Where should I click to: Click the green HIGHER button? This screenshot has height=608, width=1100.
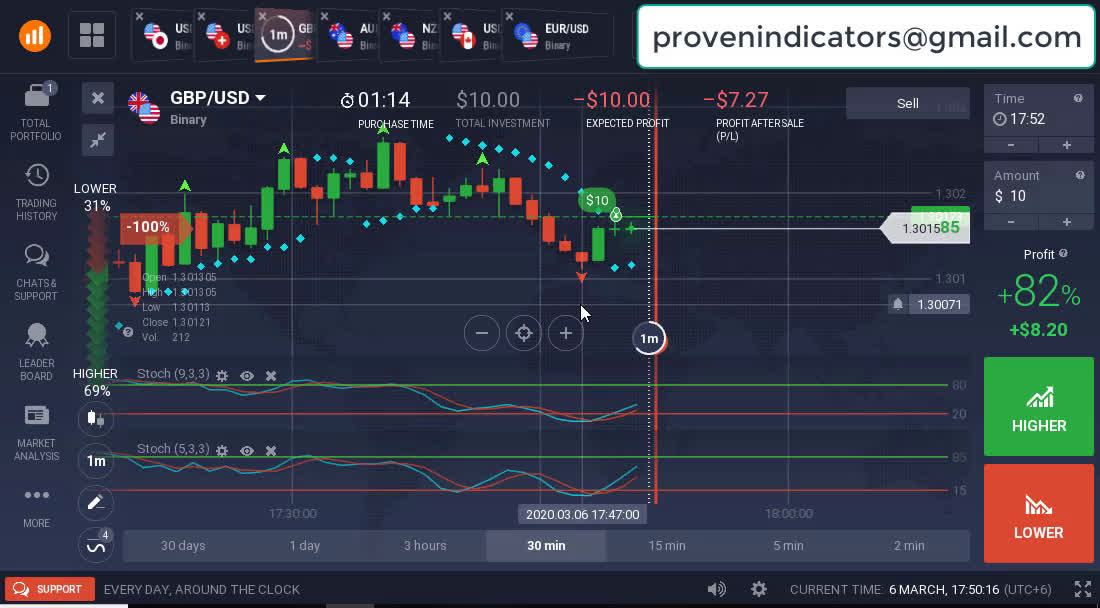click(1038, 406)
